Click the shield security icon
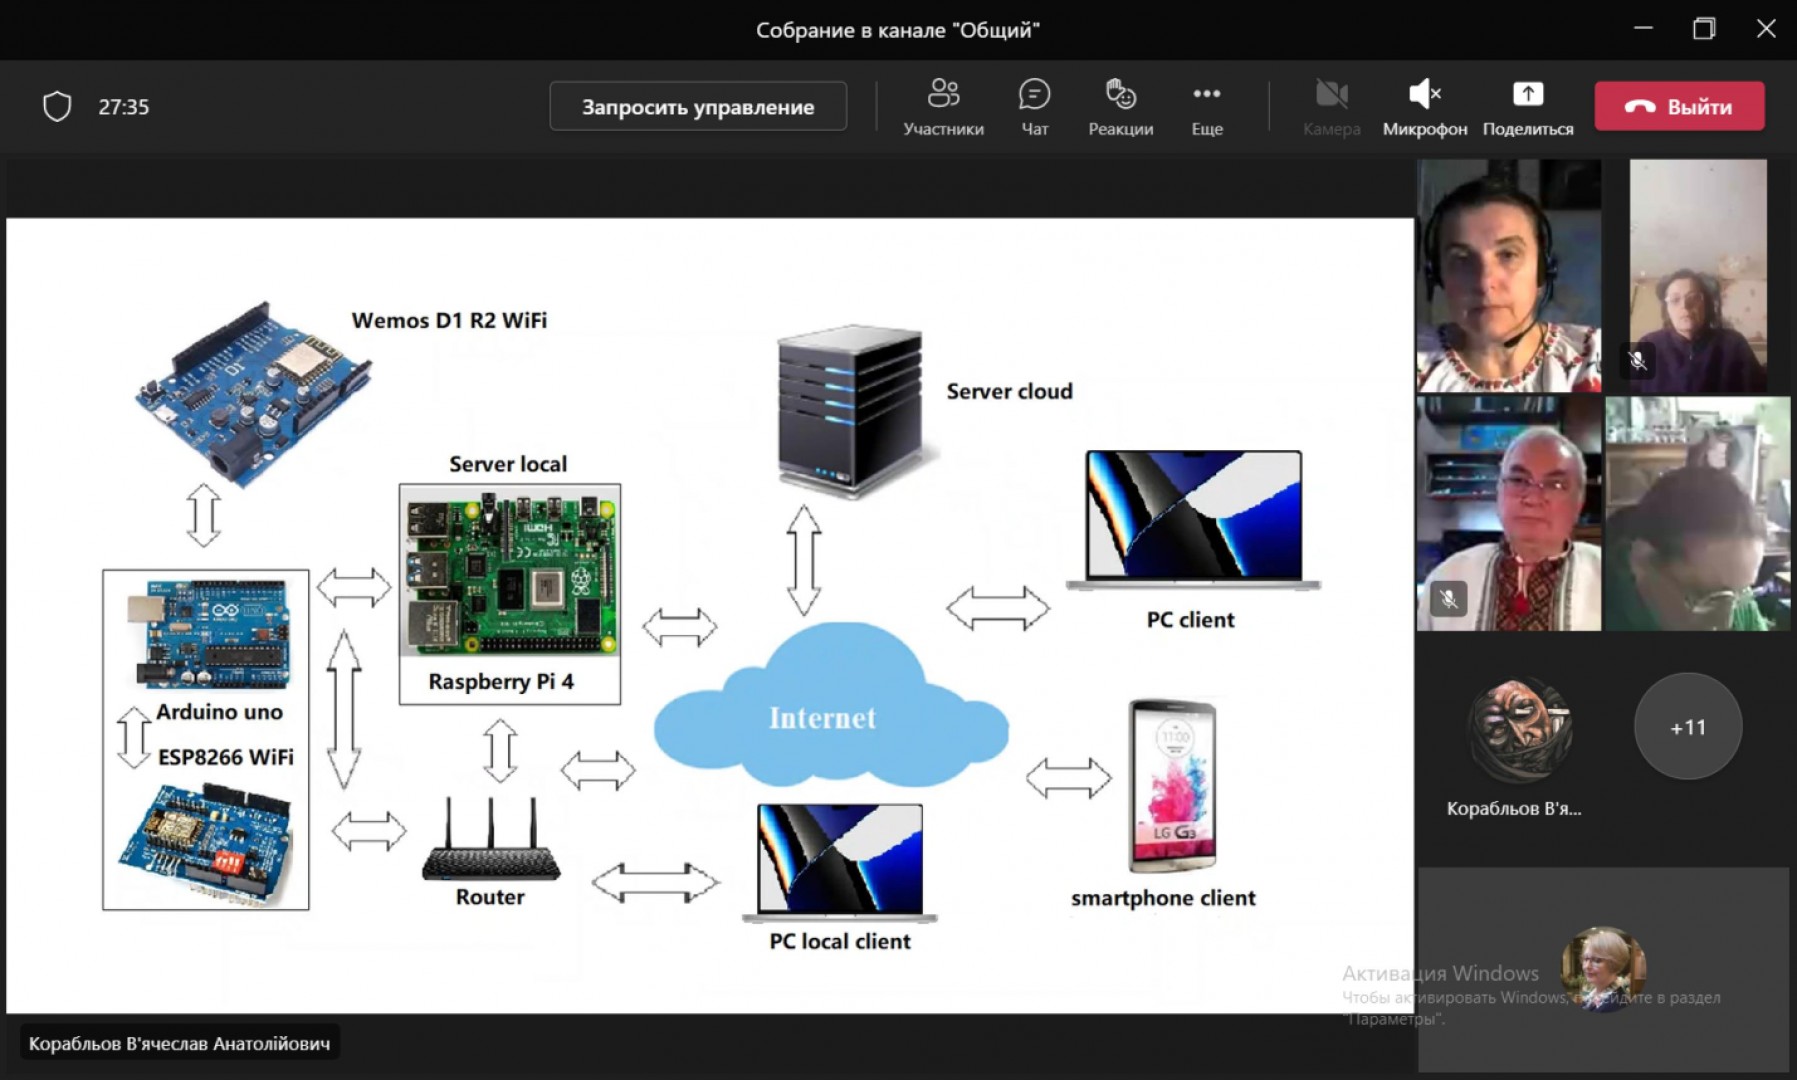The width and height of the screenshot is (1797, 1080). (57, 106)
